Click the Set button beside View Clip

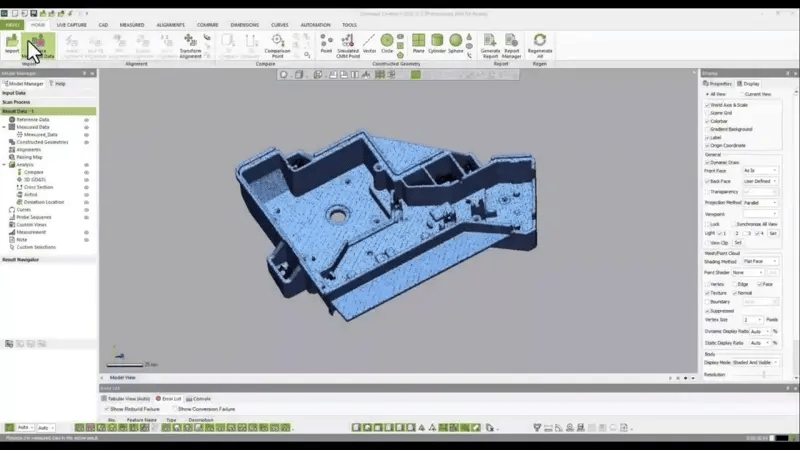click(x=738, y=243)
